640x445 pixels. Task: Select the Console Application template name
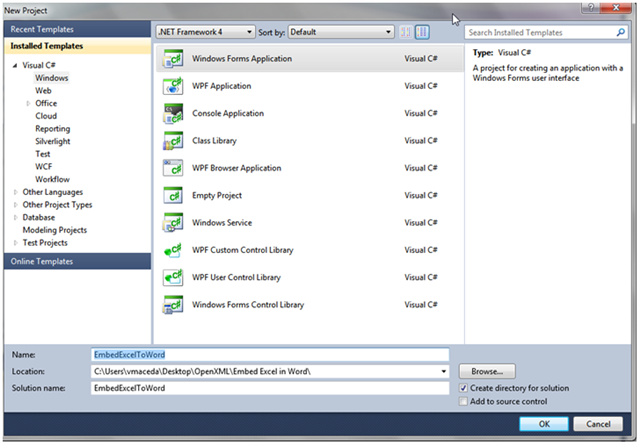[228, 113]
